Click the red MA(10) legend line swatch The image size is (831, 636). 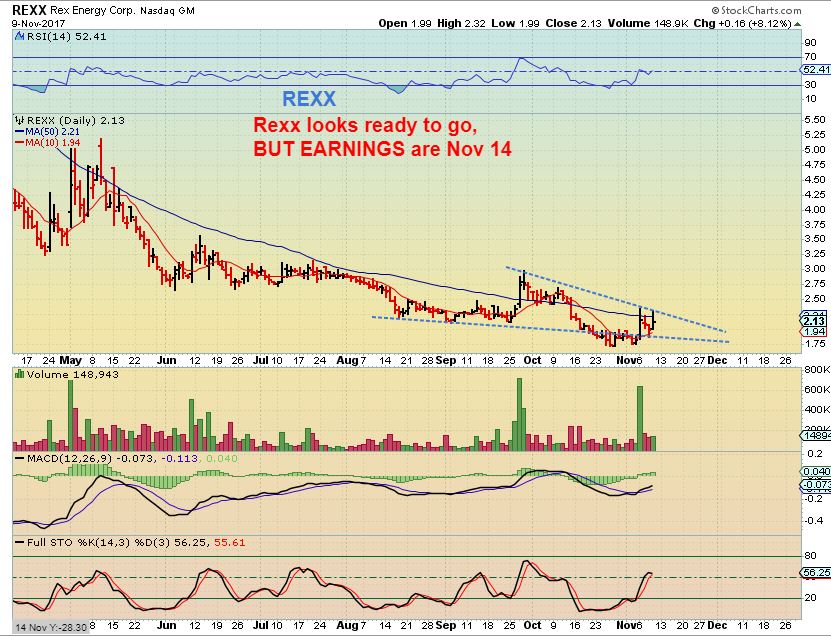point(20,143)
